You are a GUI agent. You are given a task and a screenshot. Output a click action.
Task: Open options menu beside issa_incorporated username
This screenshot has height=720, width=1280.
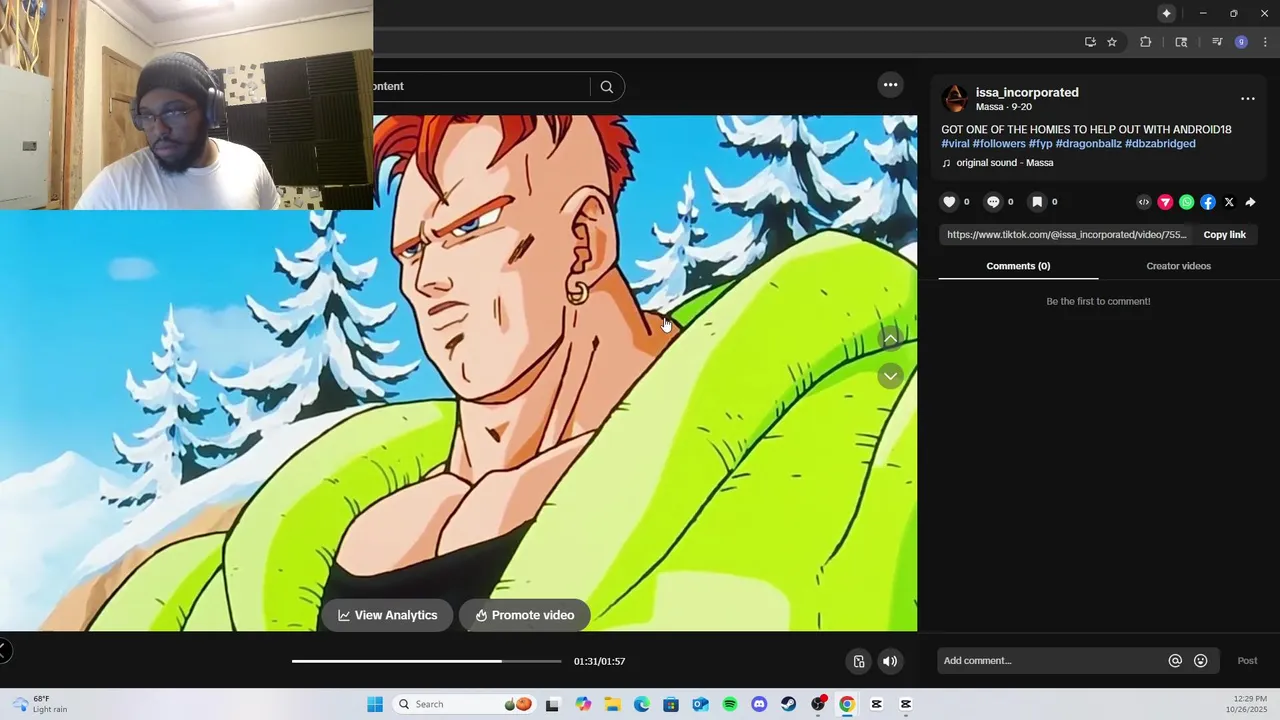coord(1247,99)
